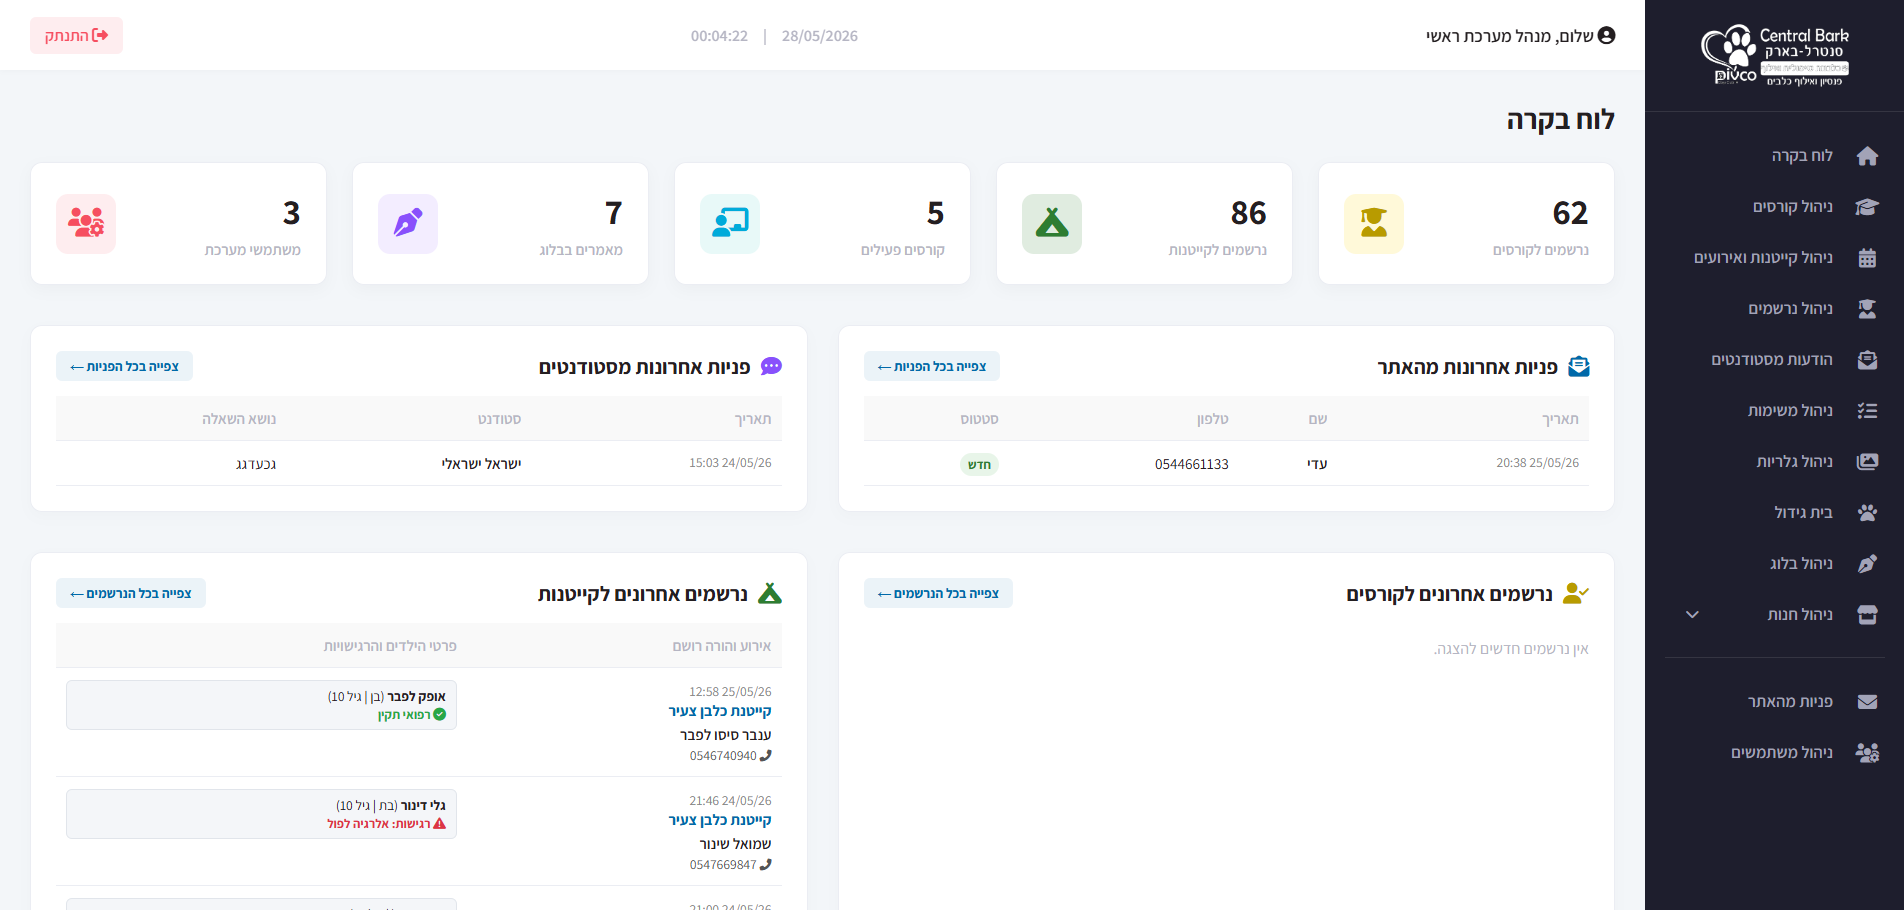Click phone number 0544661133

1192,464
